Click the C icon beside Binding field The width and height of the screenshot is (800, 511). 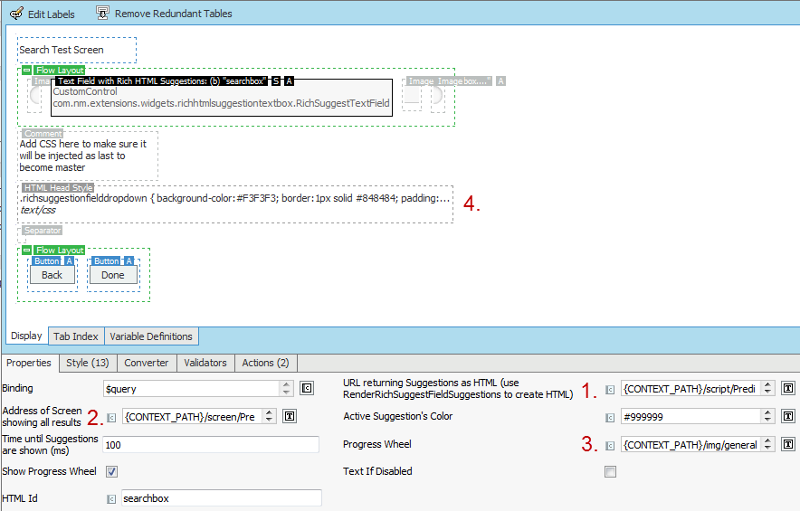click(307, 388)
